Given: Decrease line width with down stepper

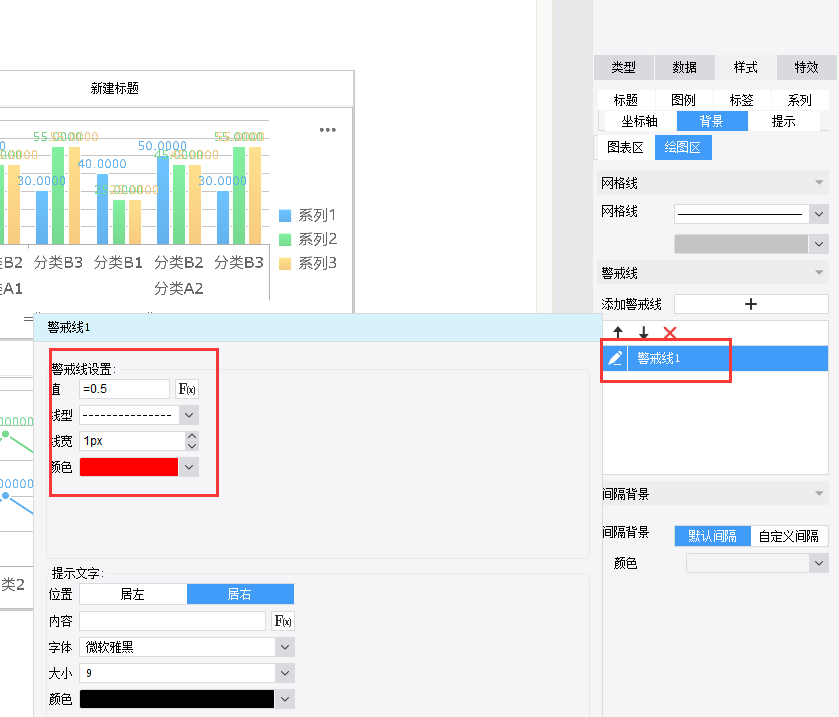Looking at the screenshot, I should 192,446.
